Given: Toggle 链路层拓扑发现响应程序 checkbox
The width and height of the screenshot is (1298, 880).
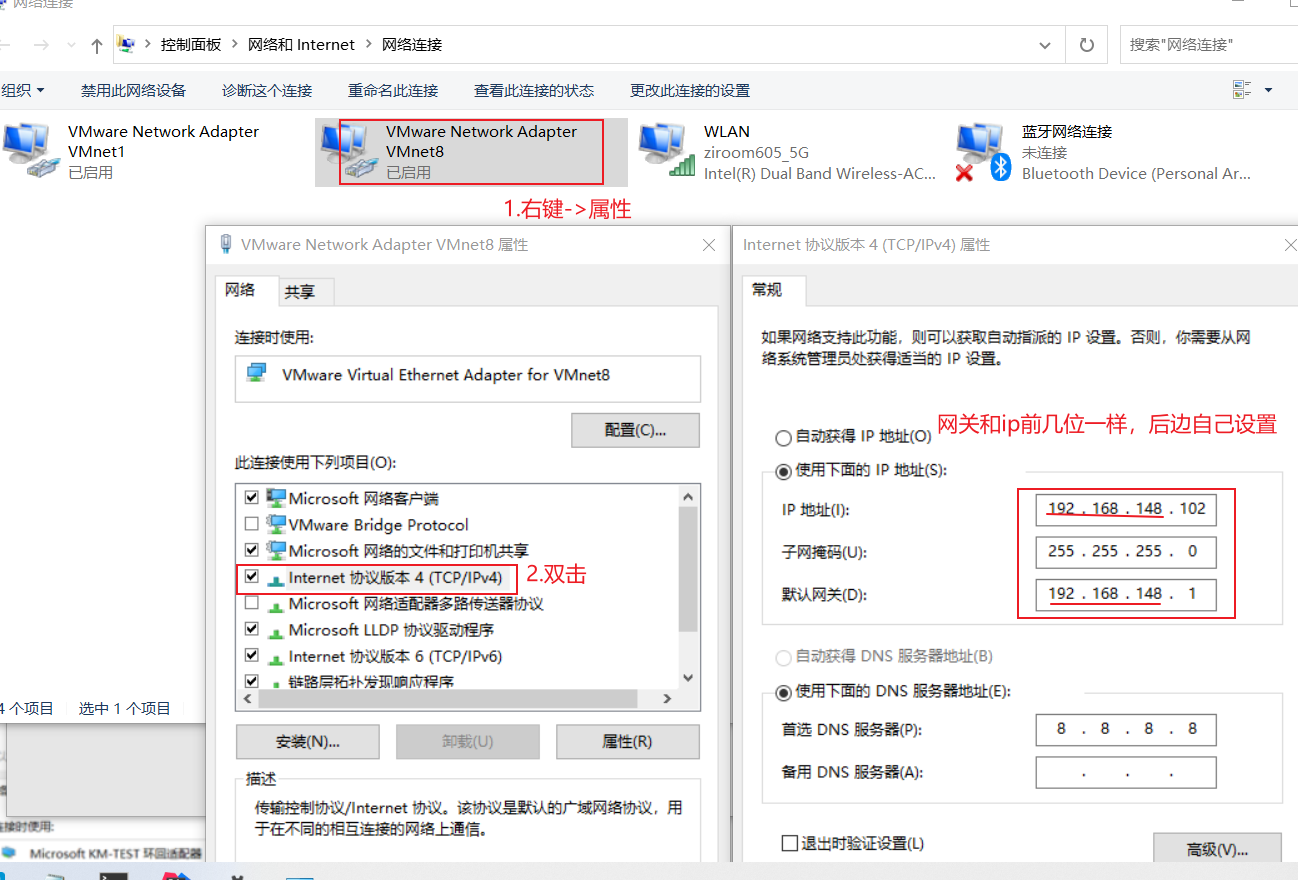Looking at the screenshot, I should pos(251,682).
